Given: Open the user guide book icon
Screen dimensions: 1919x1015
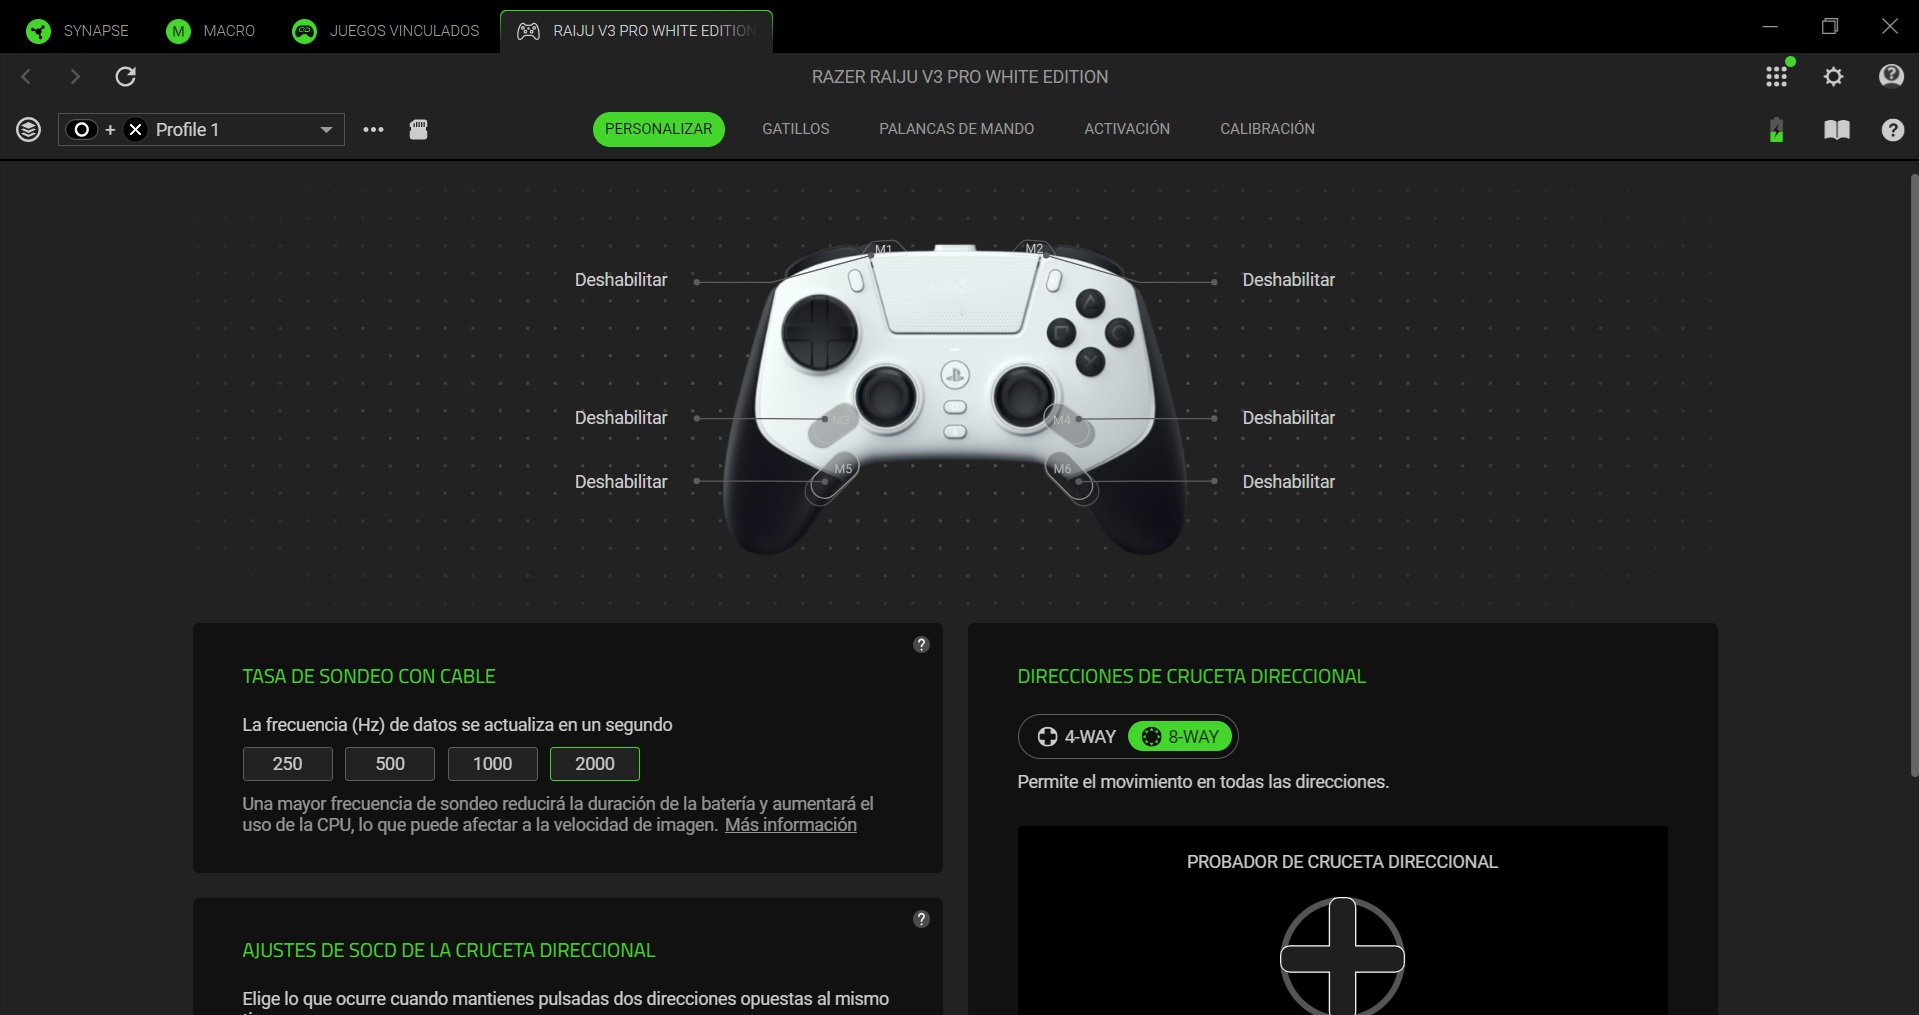Looking at the screenshot, I should pos(1836,129).
